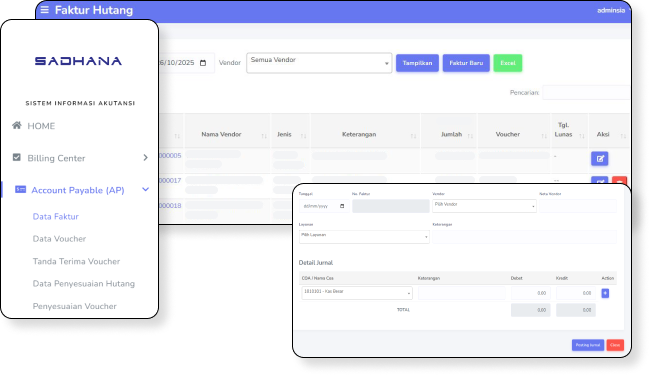Image resolution: width=653 pixels, height=379 pixels.
Task: Open the 1010101 - Kas Besar account dropdown
Action: (x=357, y=293)
